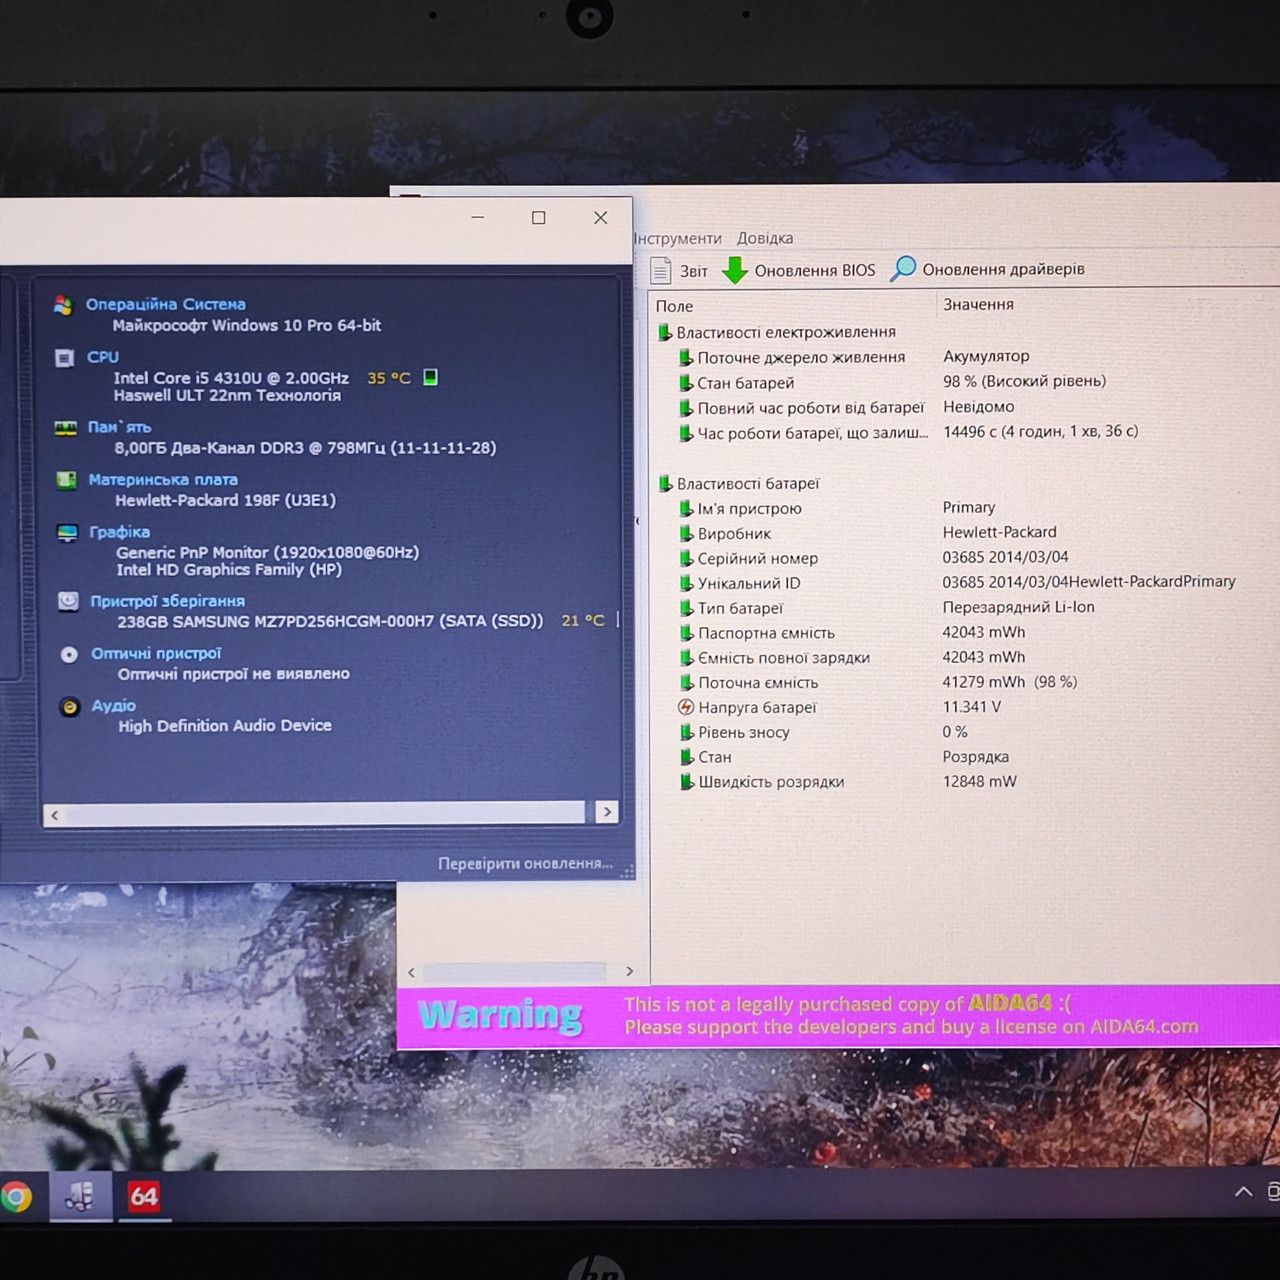Click the Напруга батареї voltage icon
Viewport: 1280px width, 1280px height.
tap(686, 707)
